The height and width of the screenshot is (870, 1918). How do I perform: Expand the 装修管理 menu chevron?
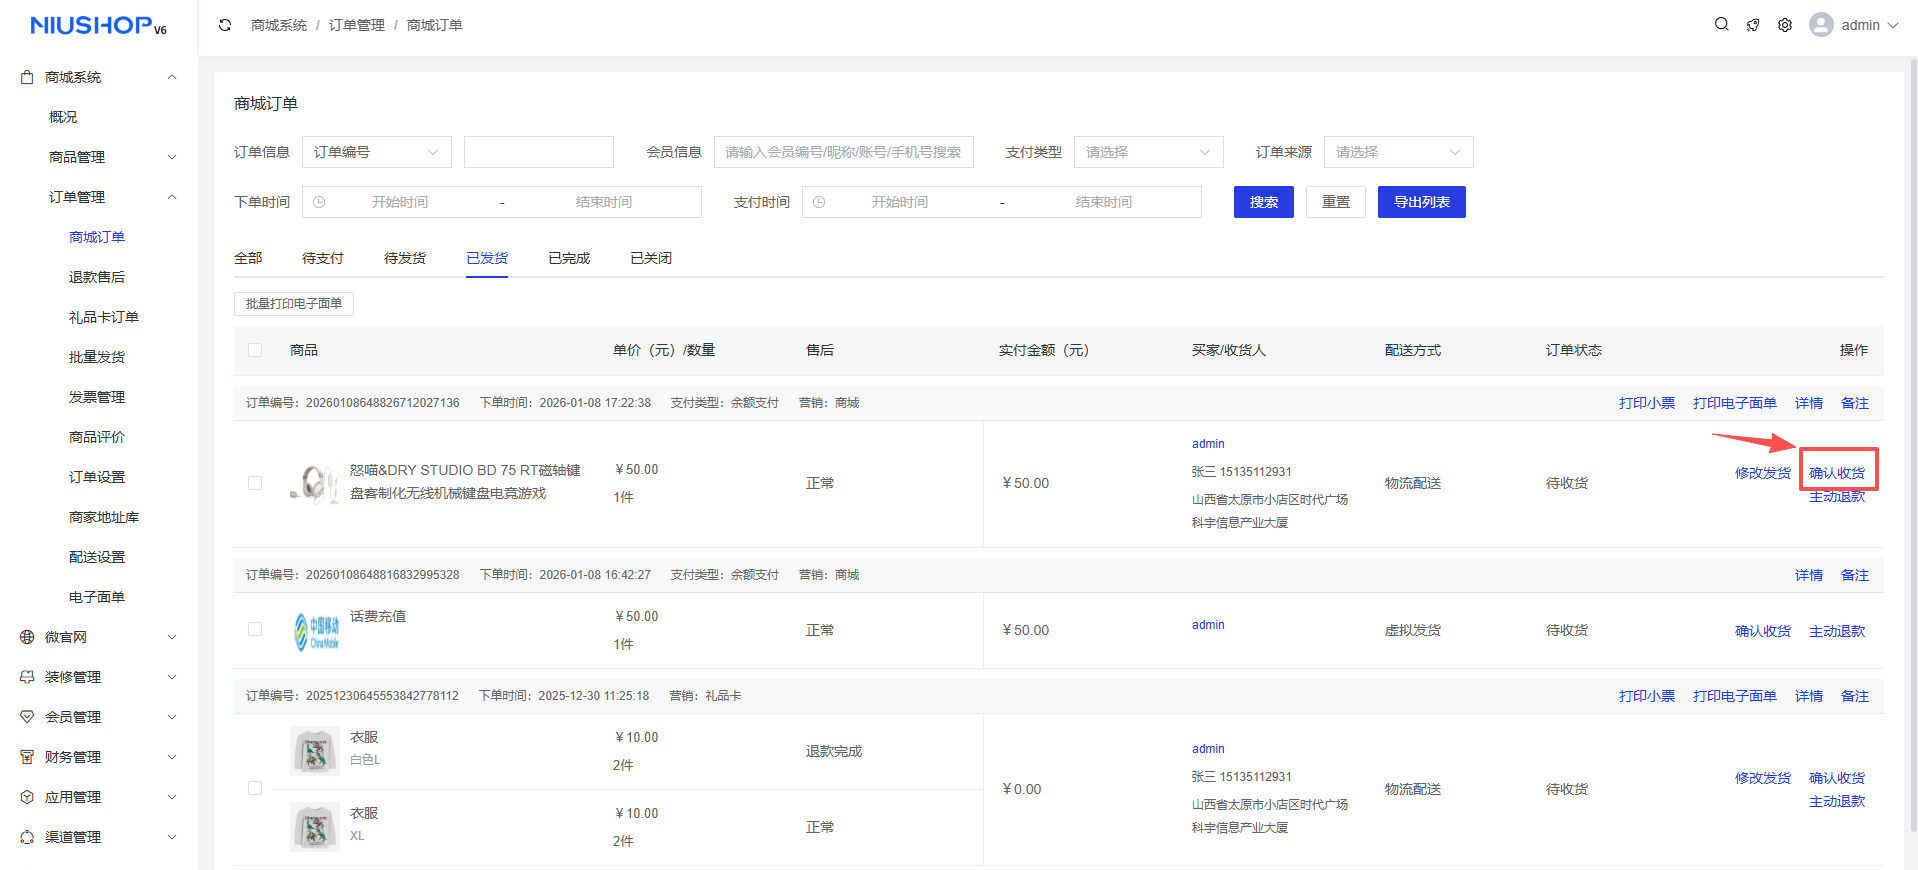[172, 677]
